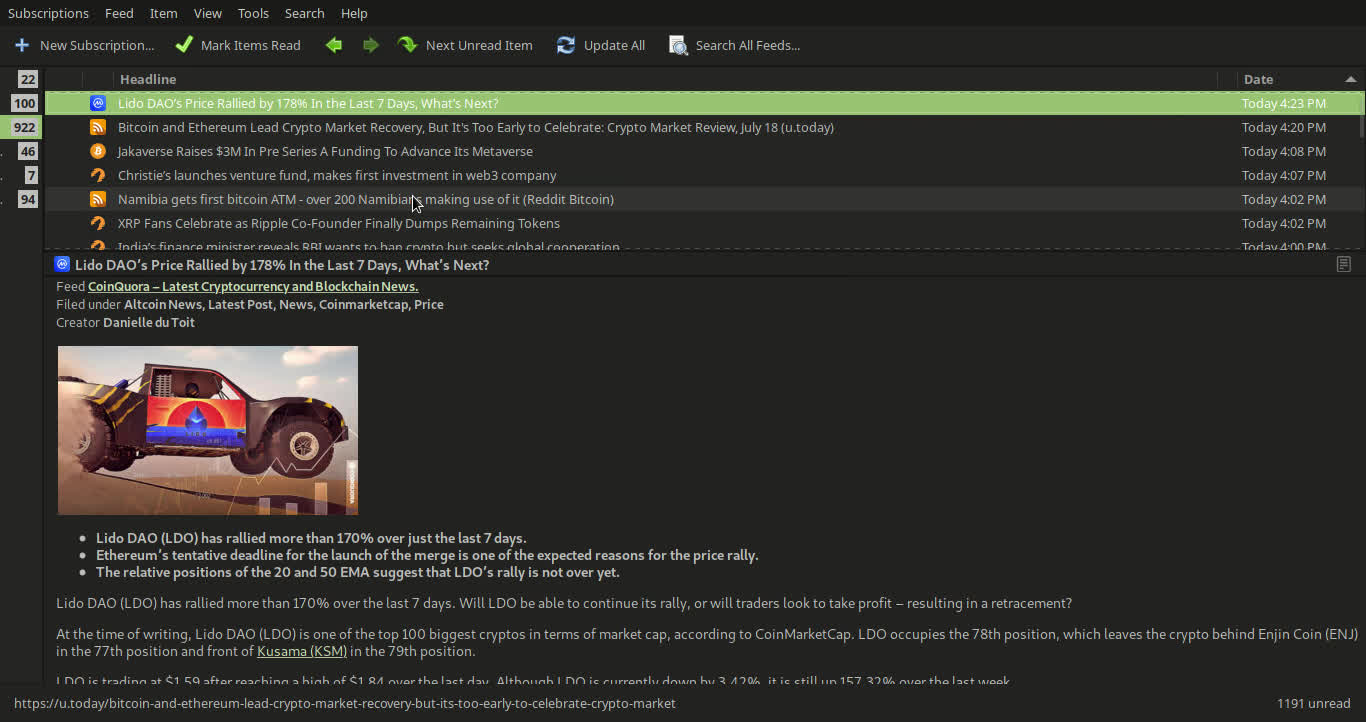1366x722 pixels.
Task: Click the blue @ feed icon in the Lido DAO row
Action: coord(98,103)
